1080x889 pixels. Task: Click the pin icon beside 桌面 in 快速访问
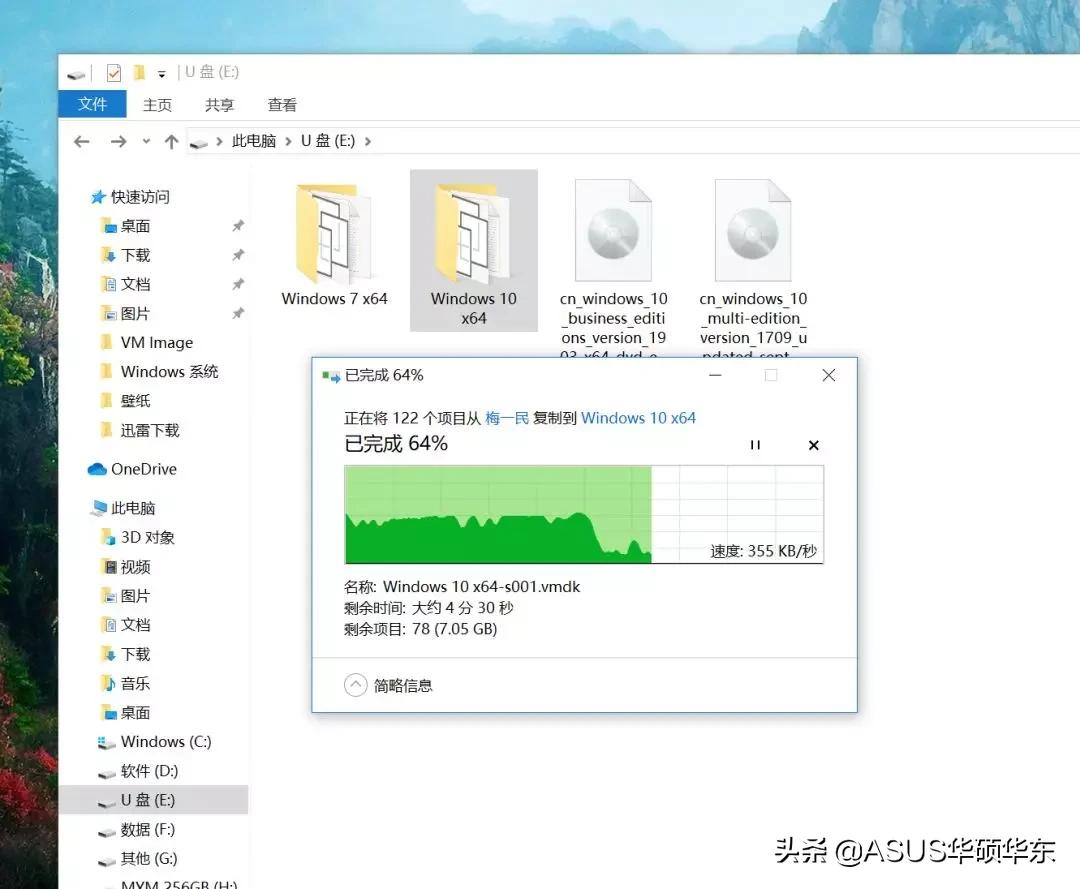click(238, 226)
